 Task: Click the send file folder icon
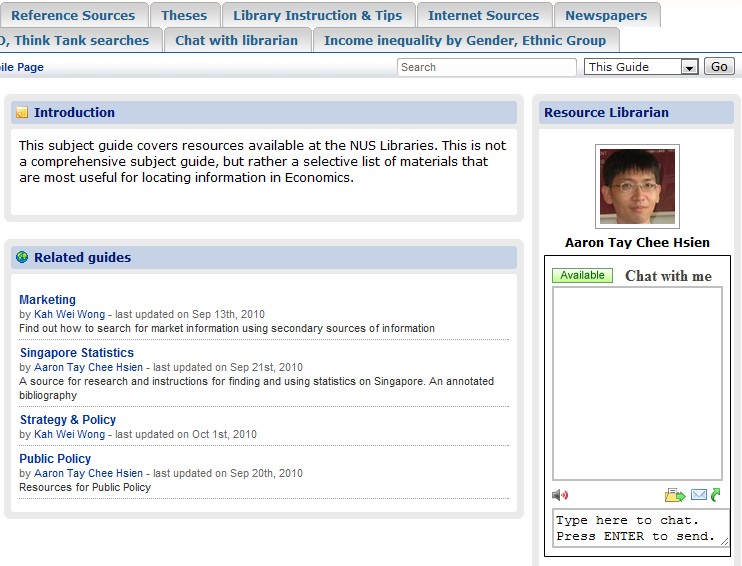click(675, 495)
